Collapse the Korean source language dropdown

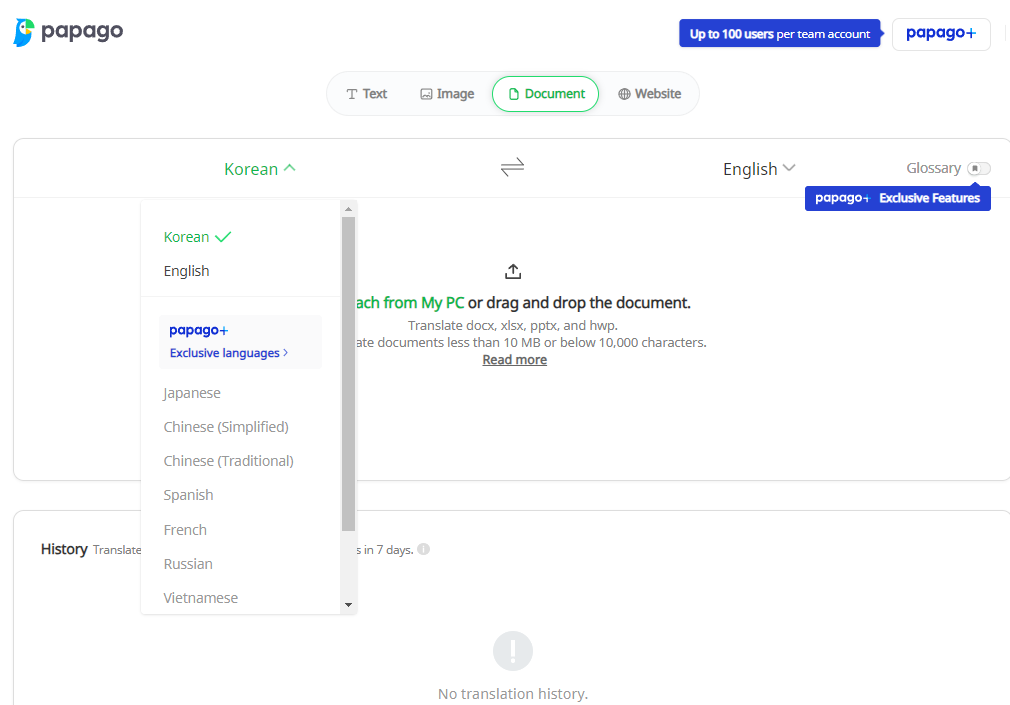tap(260, 169)
